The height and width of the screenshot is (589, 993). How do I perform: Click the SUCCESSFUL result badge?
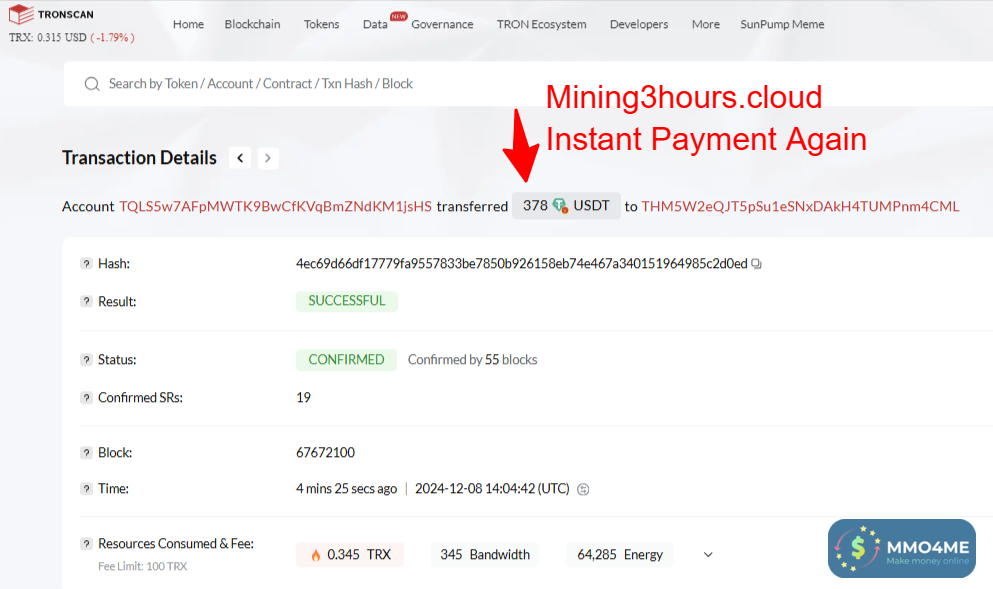pyautogui.click(x=346, y=301)
